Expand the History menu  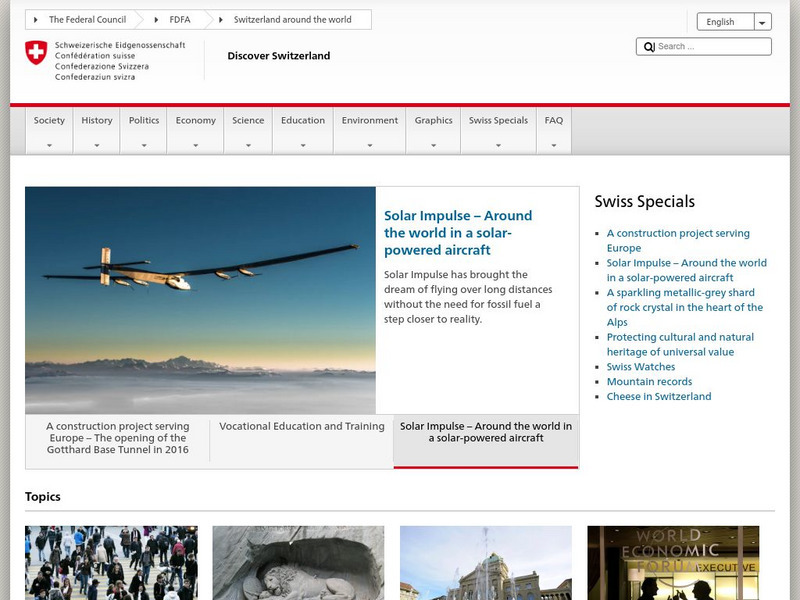tap(97, 131)
